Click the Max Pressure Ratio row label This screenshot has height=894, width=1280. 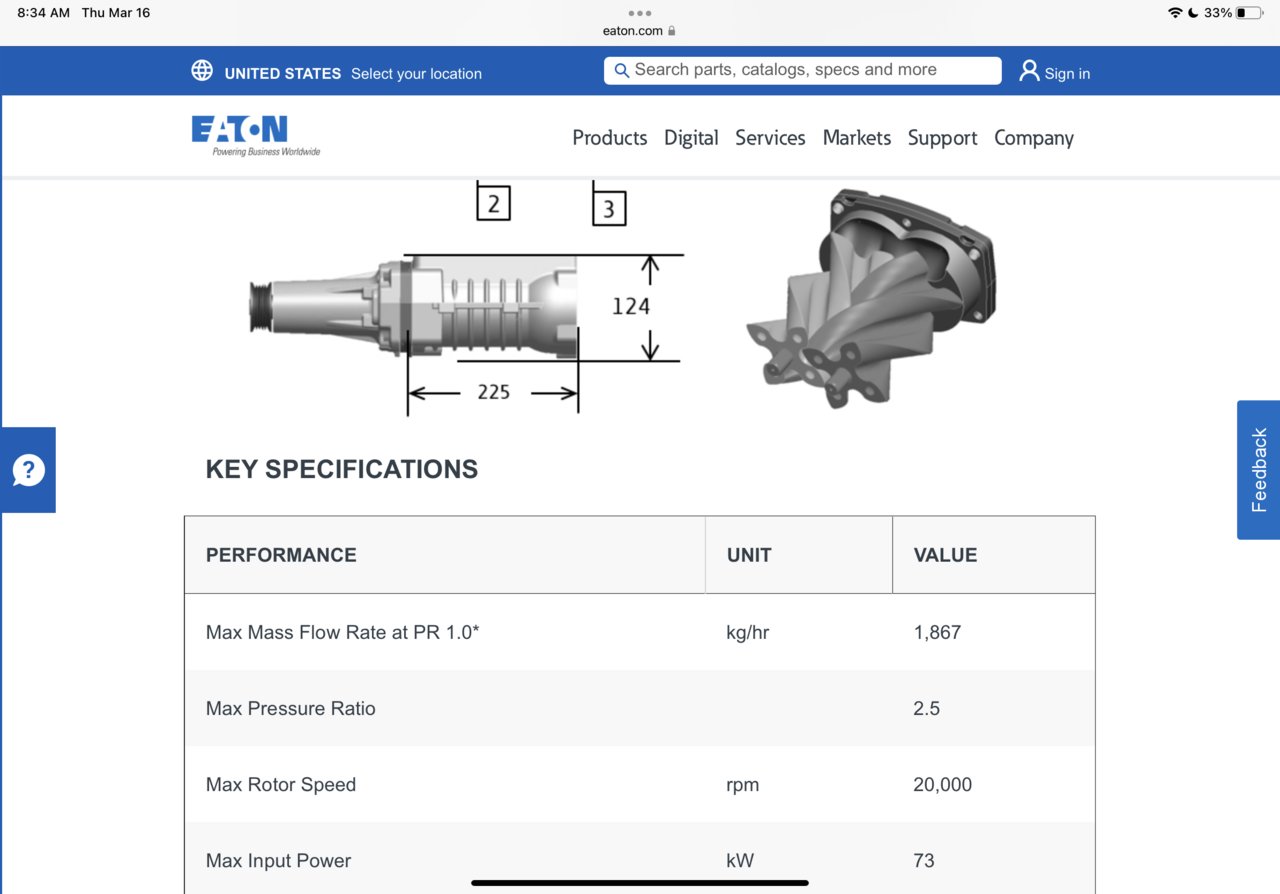pos(290,708)
